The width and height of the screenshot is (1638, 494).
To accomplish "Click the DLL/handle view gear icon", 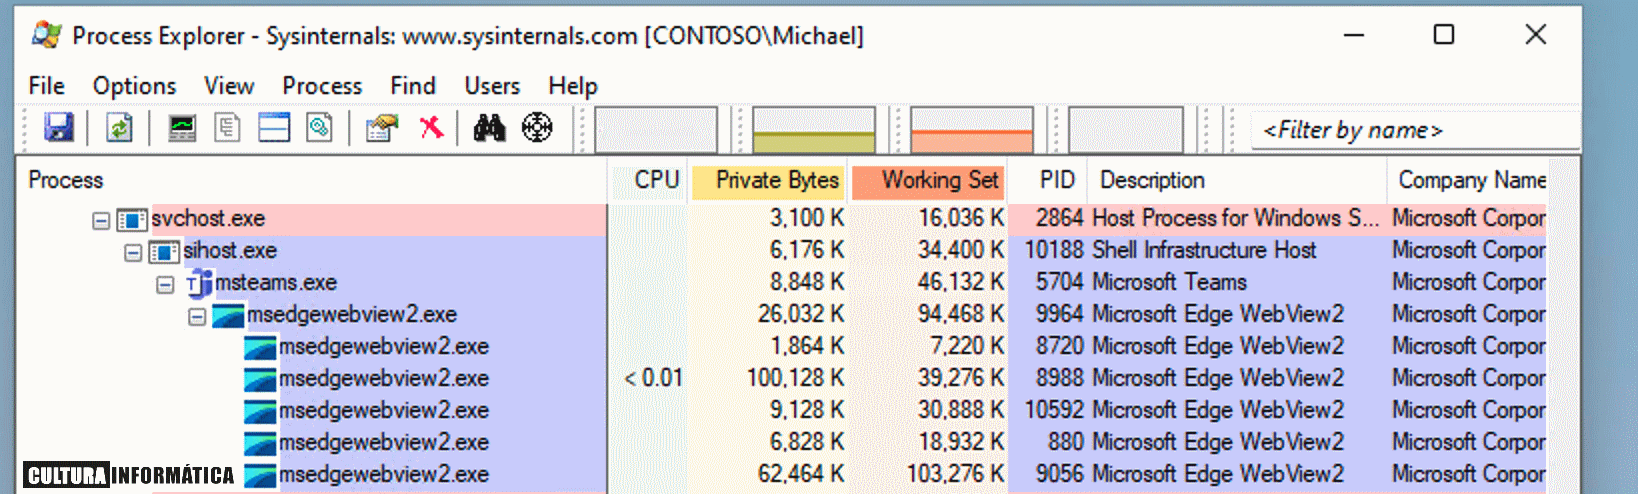I will 320,128.
